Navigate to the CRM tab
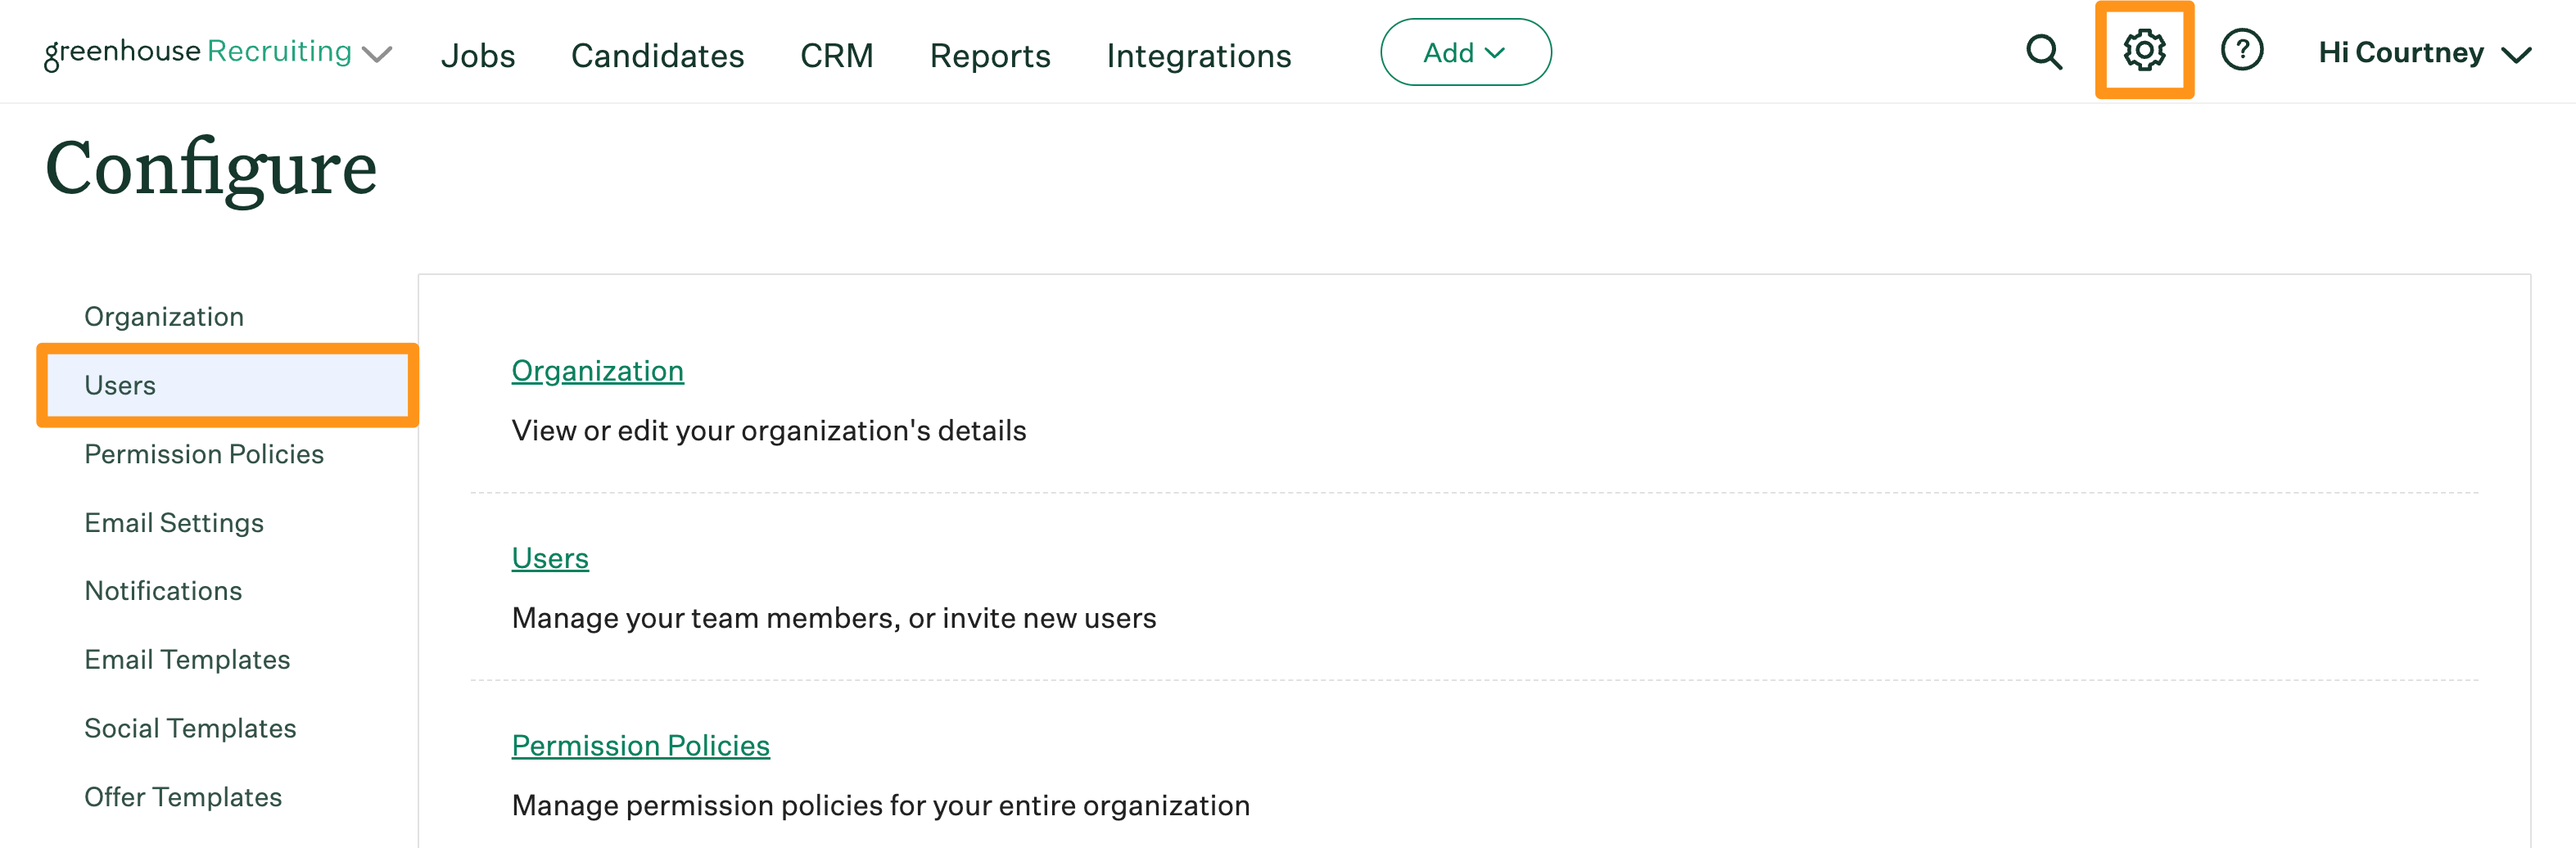This screenshot has height=848, width=2576. 838,56
